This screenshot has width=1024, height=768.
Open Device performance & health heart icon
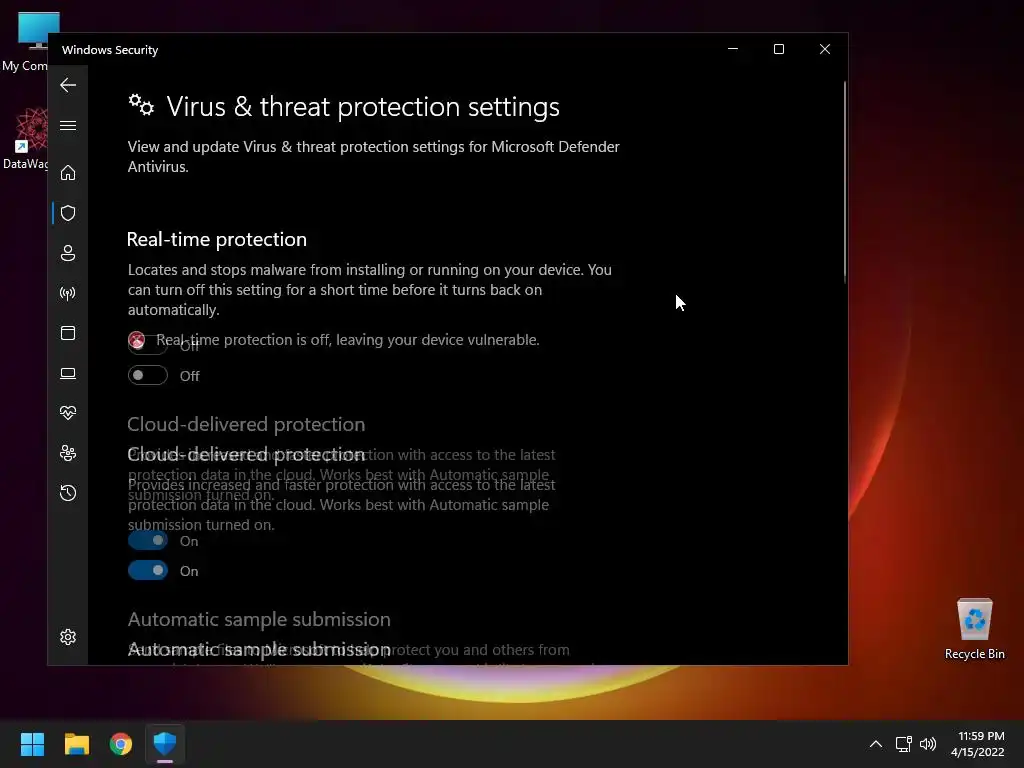coord(68,413)
